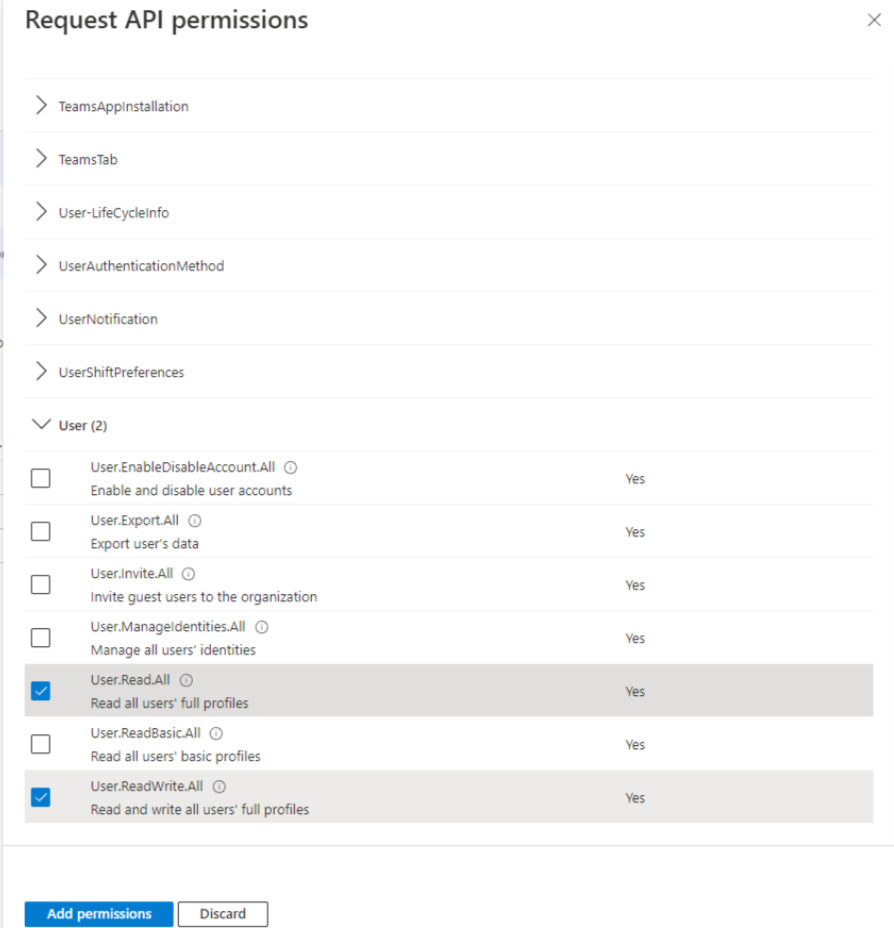Close the Request API permissions panel
This screenshot has width=894, height=928.
click(874, 20)
